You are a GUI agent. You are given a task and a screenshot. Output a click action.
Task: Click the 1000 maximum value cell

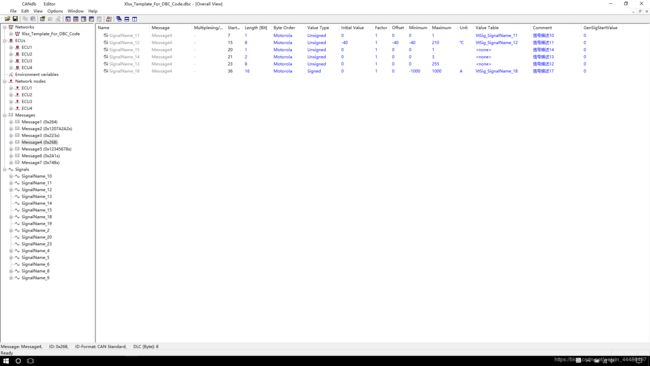437,71
